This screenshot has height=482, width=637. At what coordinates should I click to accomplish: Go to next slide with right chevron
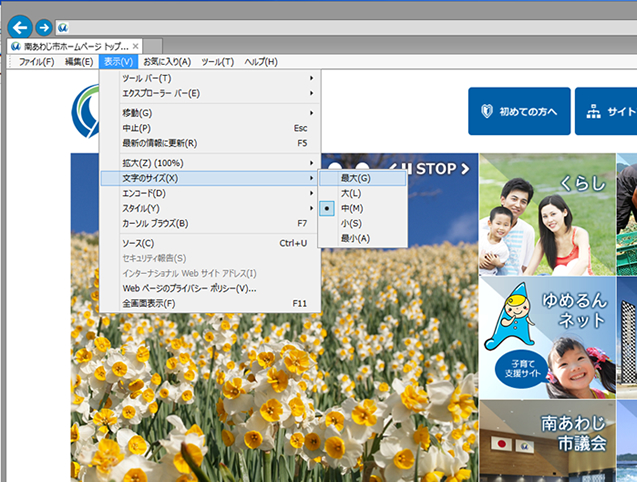(465, 169)
